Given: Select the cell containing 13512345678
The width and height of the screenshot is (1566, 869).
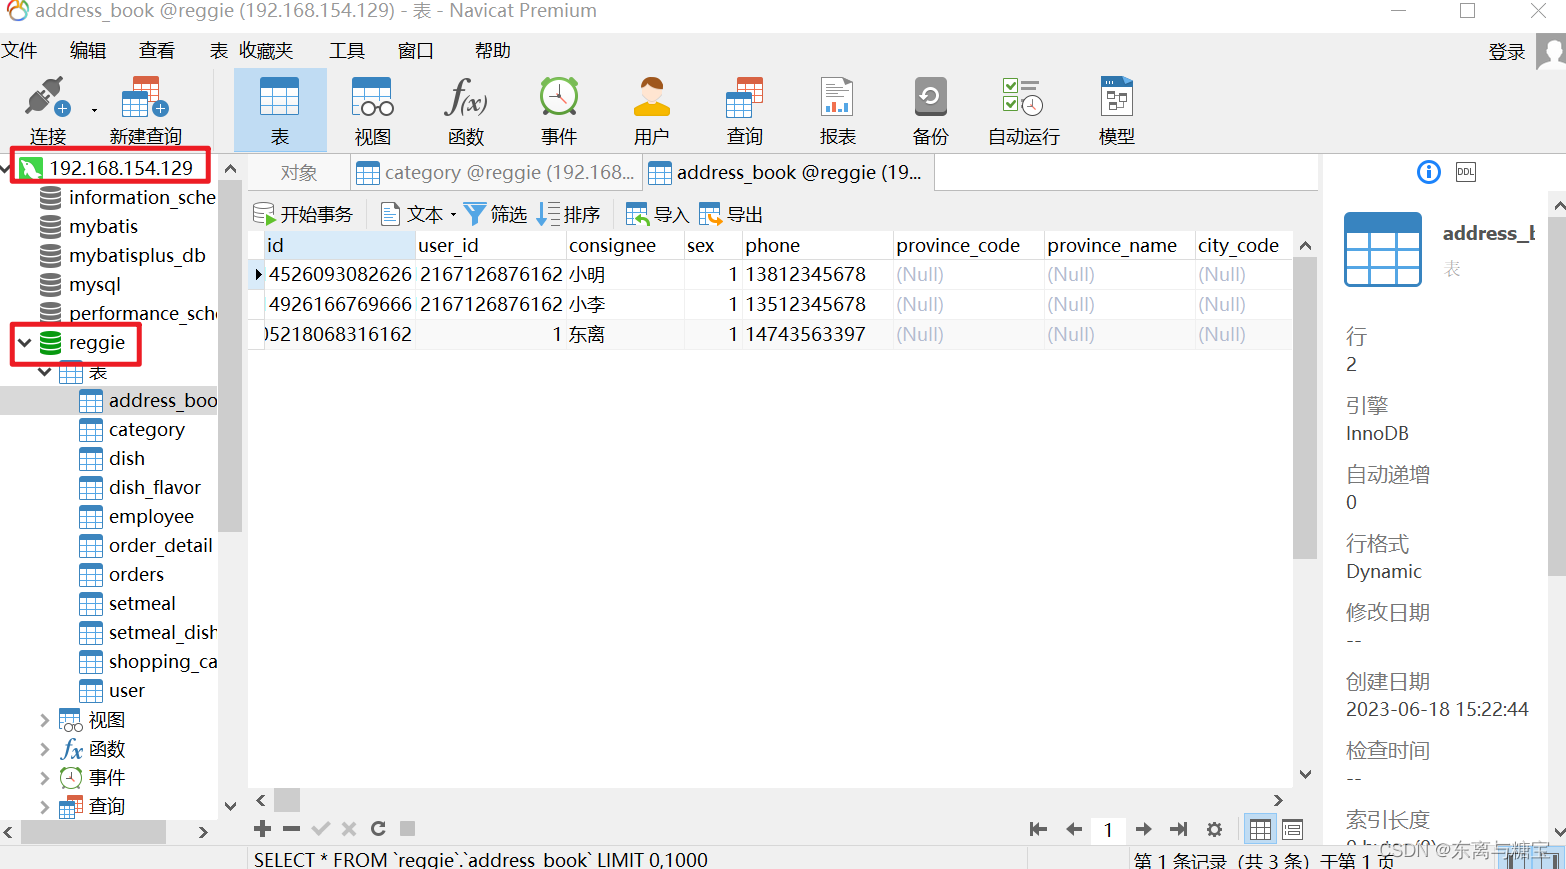Looking at the screenshot, I should 817,304.
